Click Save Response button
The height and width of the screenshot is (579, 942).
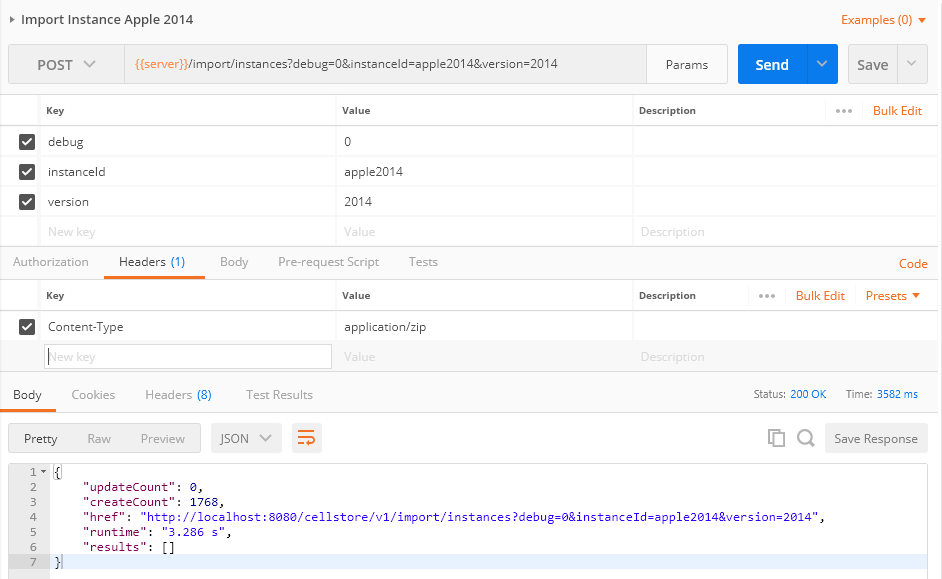coord(876,438)
